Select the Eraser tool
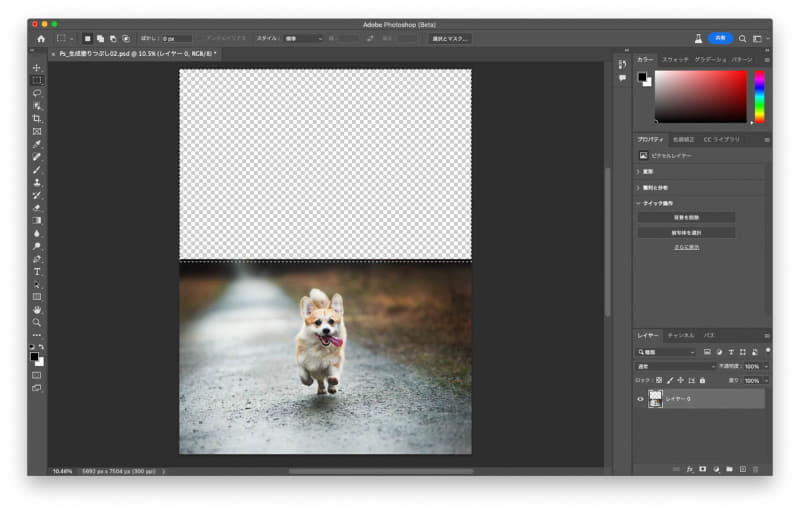 point(37,208)
